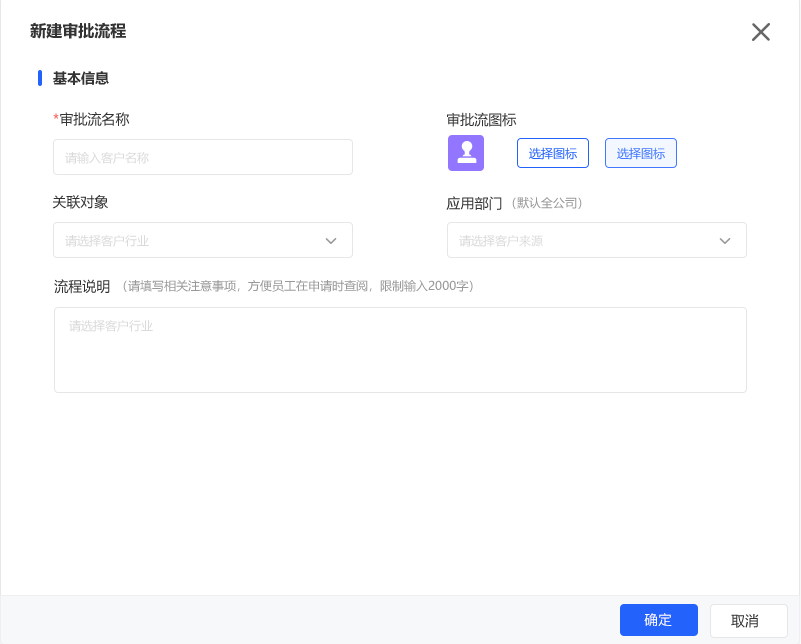801x644 pixels.
Task: Click the white 选择图标 button
Action: point(553,153)
